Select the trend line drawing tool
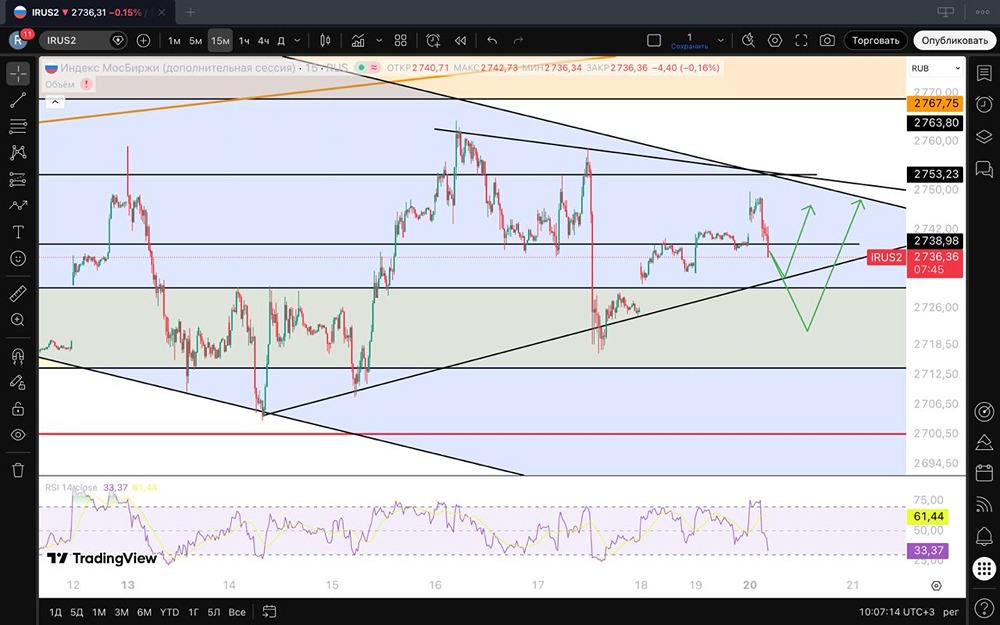 pyautogui.click(x=18, y=100)
